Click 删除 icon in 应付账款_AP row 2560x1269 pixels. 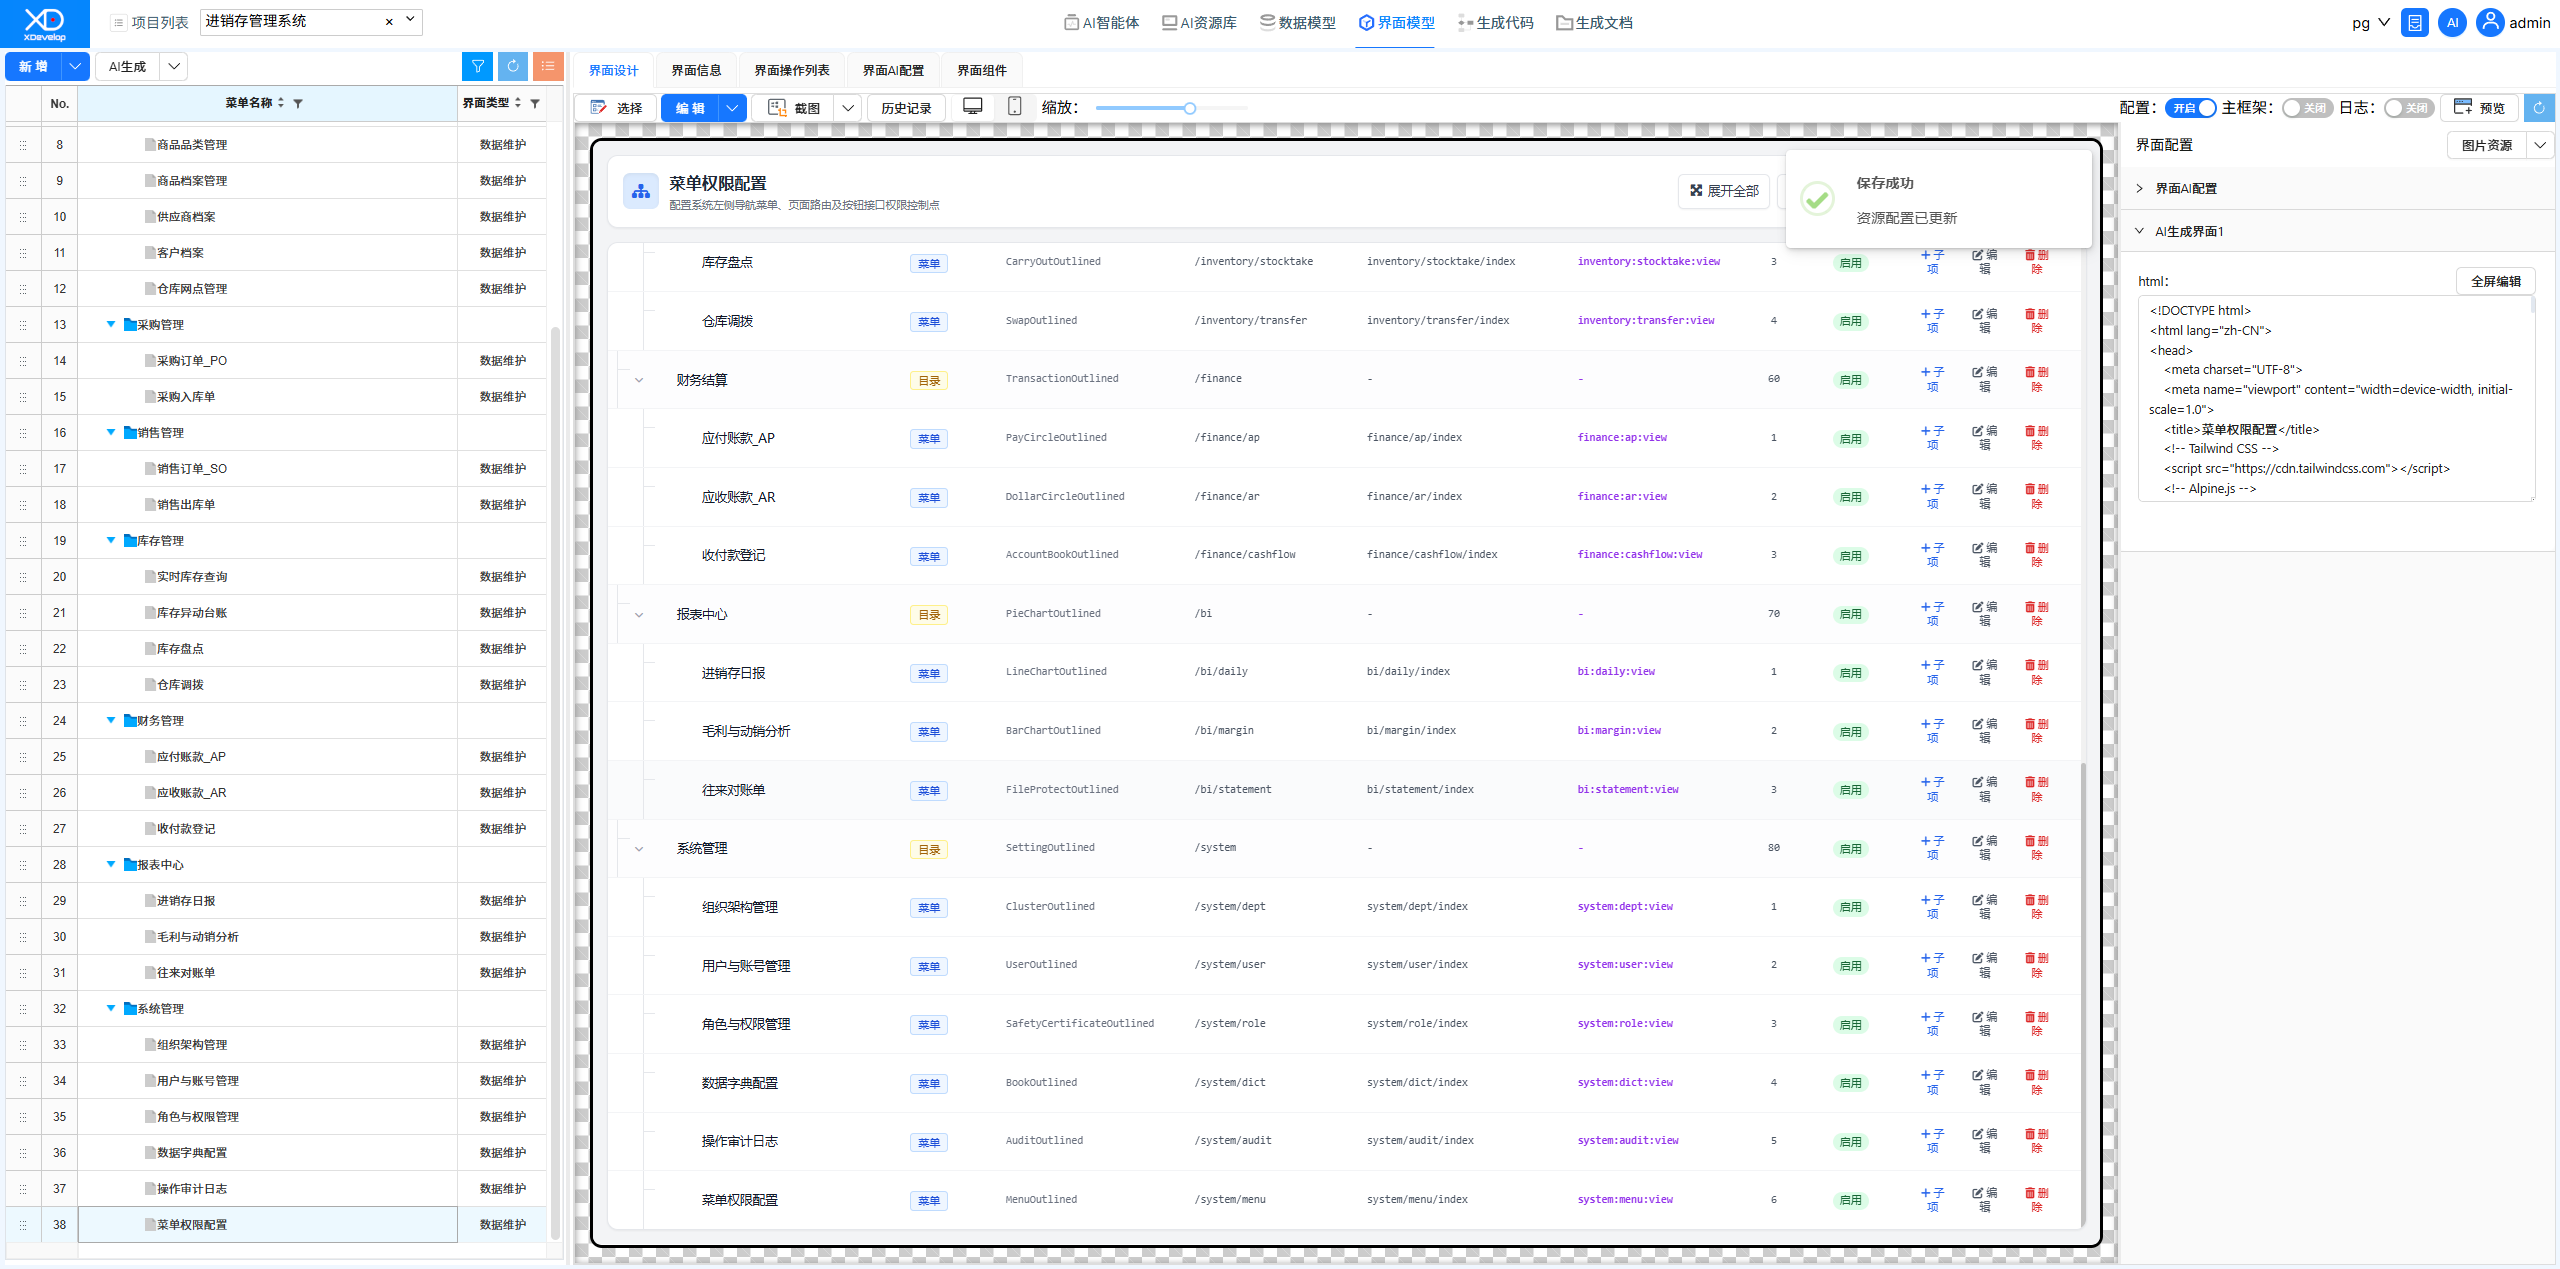2037,438
